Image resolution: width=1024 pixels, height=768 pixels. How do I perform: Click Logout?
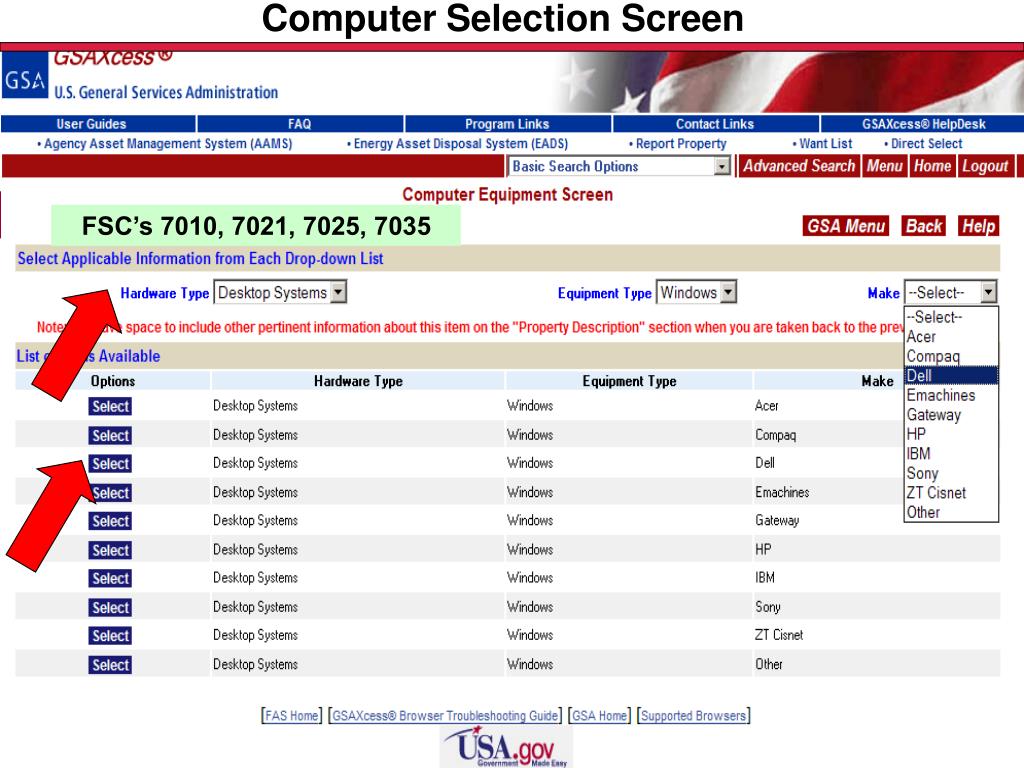point(985,167)
